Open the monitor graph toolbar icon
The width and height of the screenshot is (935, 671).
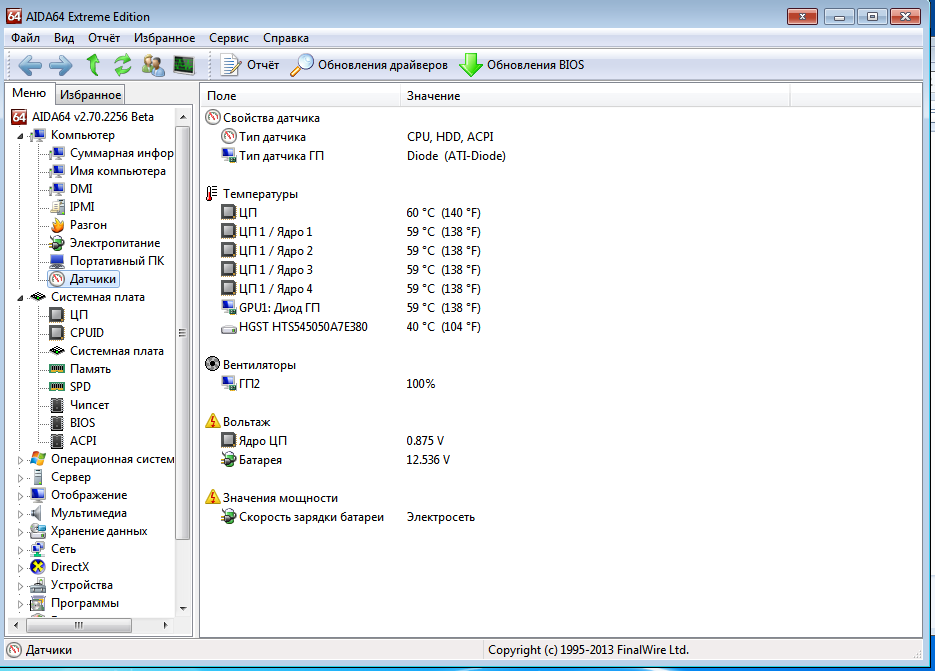point(184,64)
